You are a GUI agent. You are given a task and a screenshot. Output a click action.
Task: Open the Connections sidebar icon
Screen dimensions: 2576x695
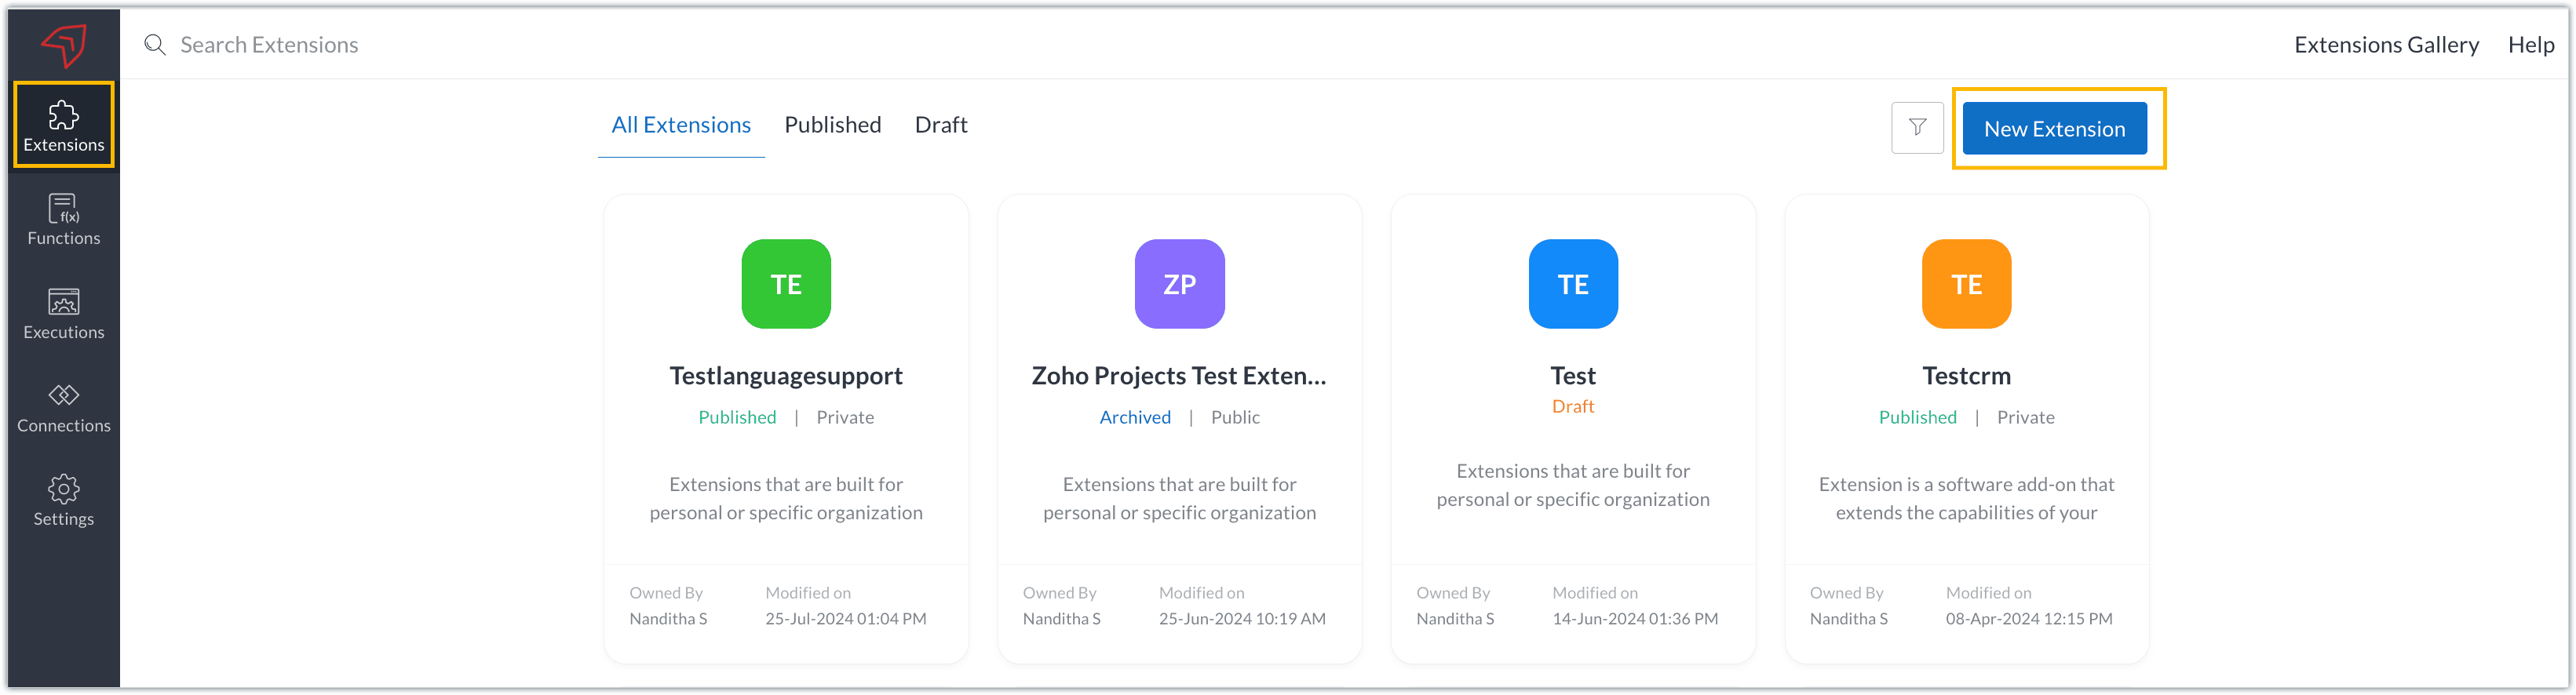tap(63, 407)
